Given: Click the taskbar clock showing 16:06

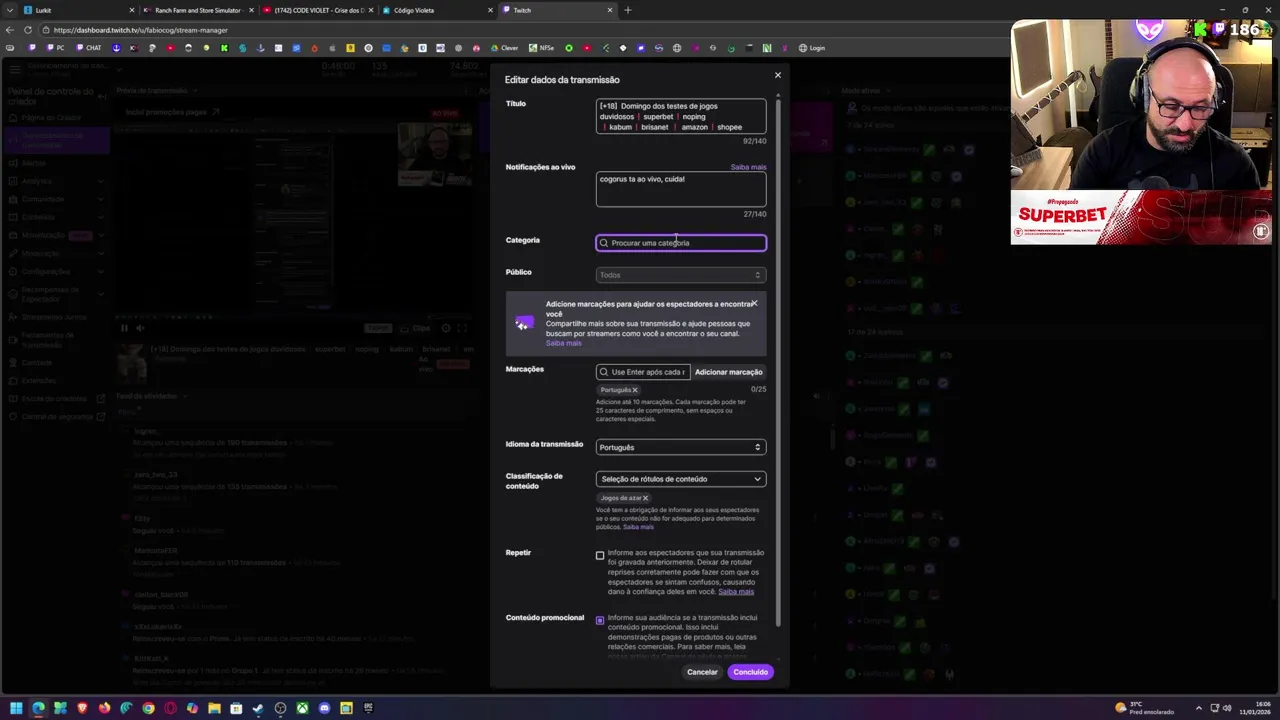Looking at the screenshot, I should pyautogui.click(x=1256, y=708).
